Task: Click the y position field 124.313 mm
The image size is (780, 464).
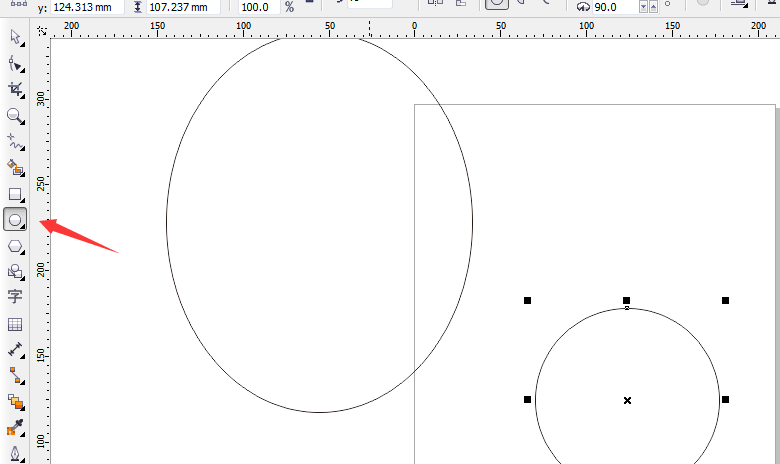Action: 87,7
